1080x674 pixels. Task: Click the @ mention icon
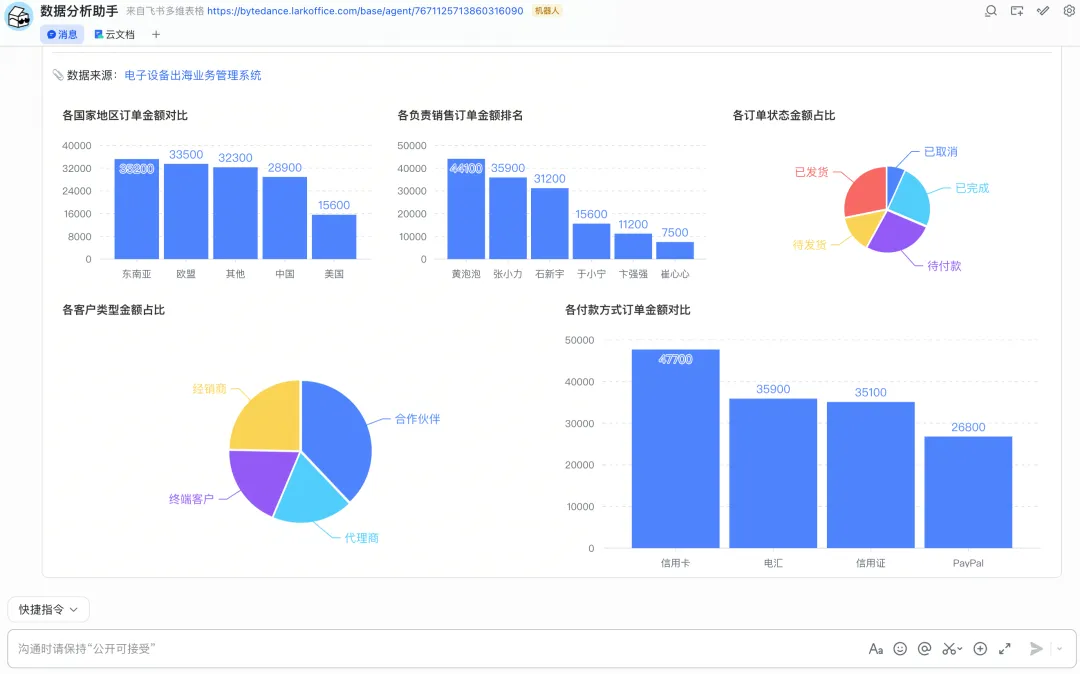tap(924, 649)
